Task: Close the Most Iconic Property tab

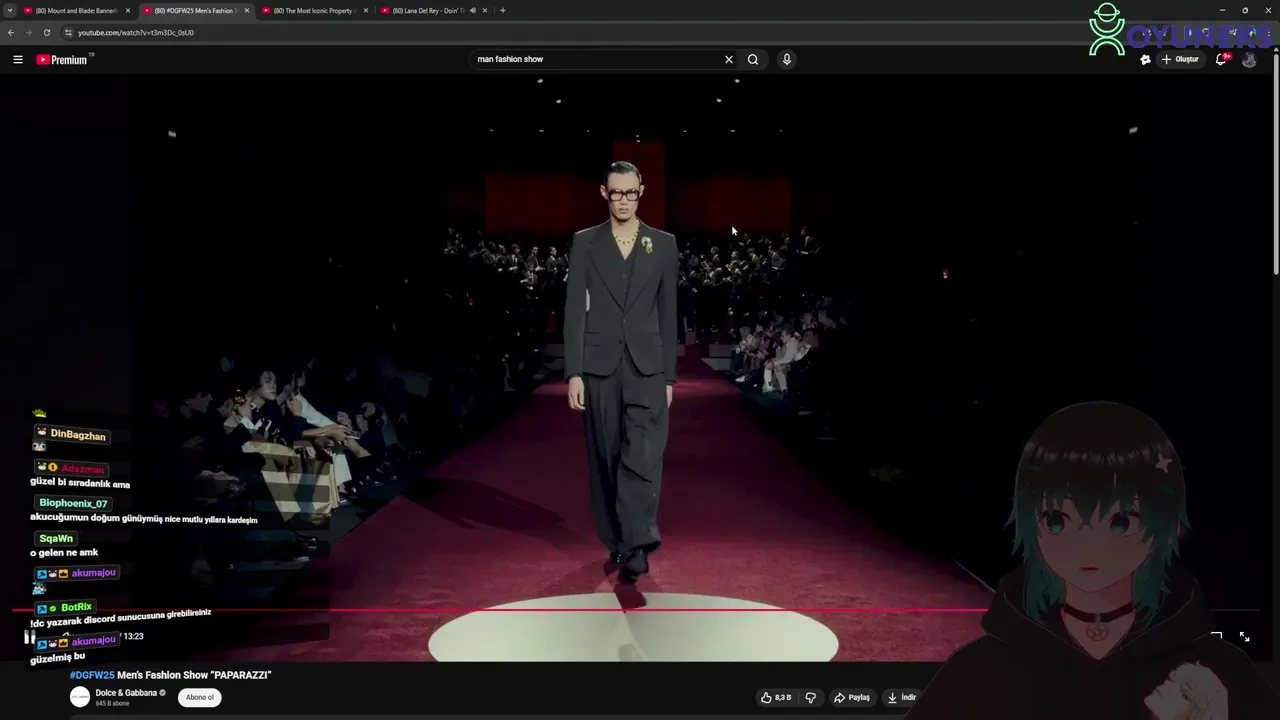Action: [x=366, y=10]
